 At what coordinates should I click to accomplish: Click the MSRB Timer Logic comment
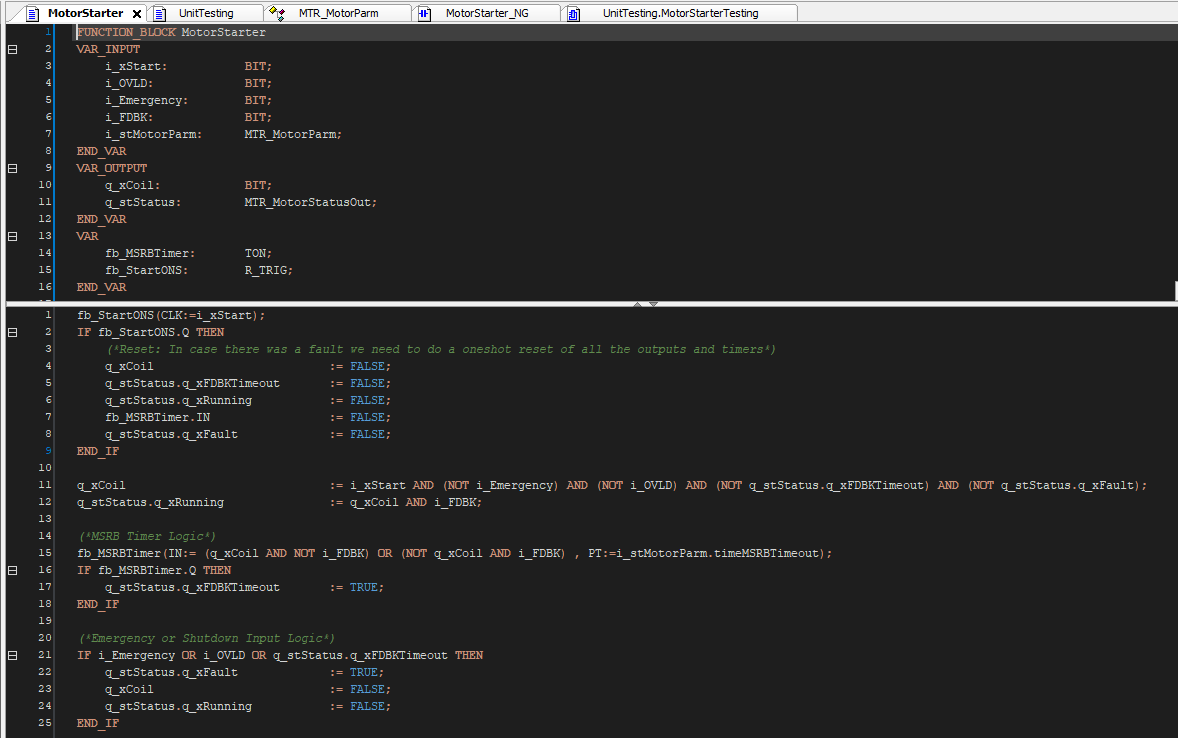[147, 537]
